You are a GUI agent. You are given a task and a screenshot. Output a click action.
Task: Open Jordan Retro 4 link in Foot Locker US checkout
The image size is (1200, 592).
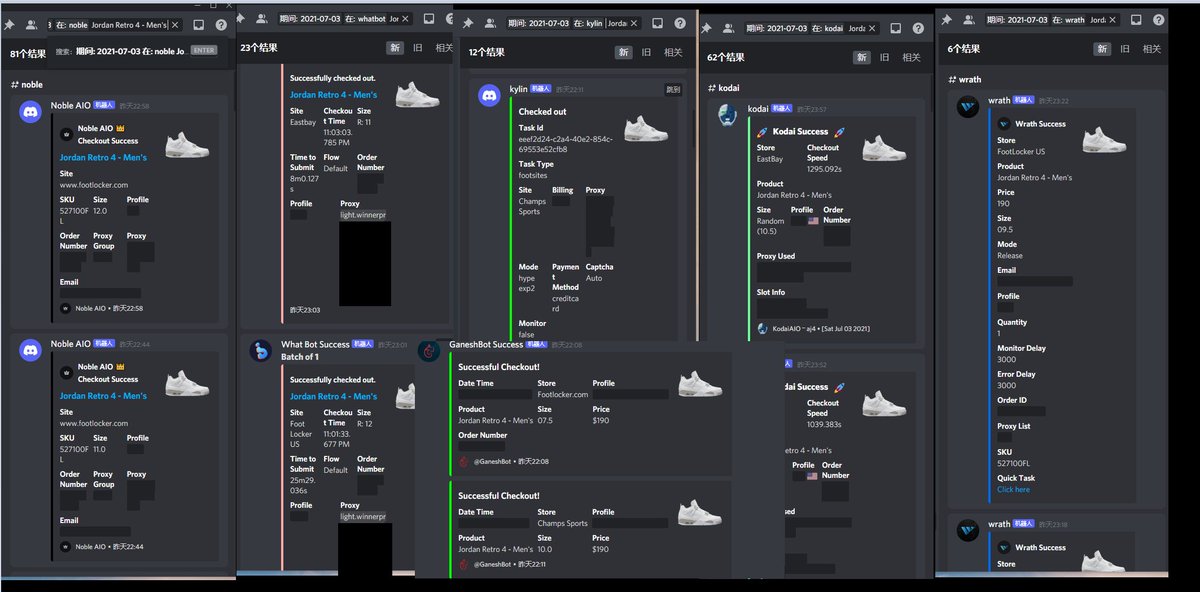point(333,396)
